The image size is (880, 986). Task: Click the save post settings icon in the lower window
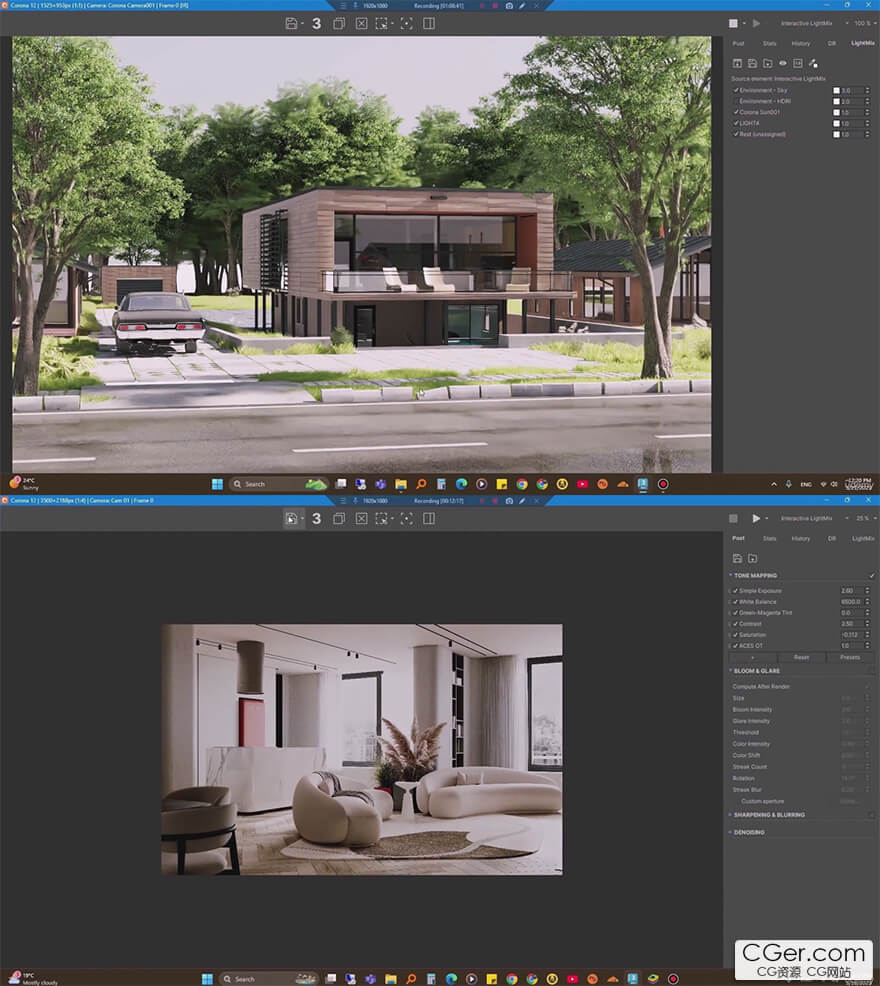tap(737, 558)
